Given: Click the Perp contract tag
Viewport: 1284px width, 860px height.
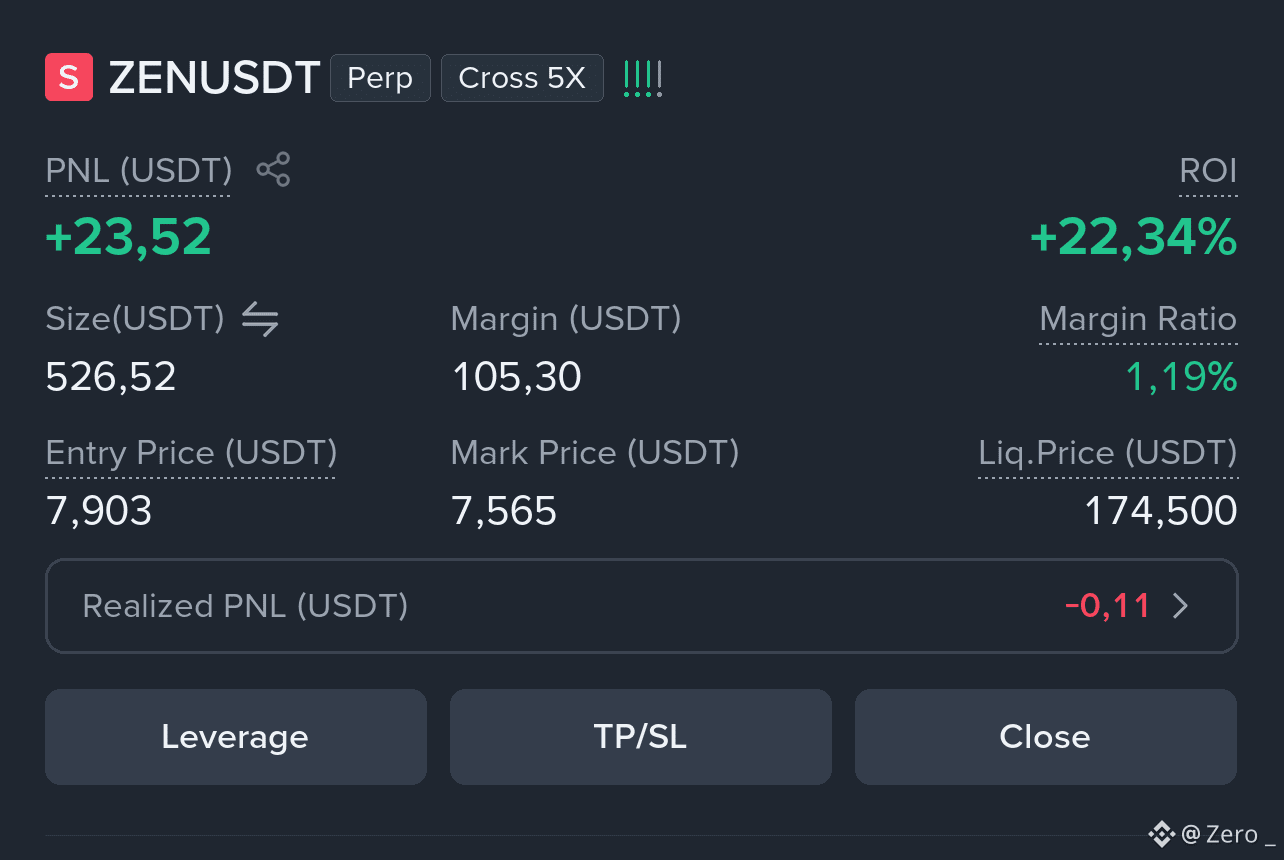Looking at the screenshot, I should pyautogui.click(x=380, y=78).
